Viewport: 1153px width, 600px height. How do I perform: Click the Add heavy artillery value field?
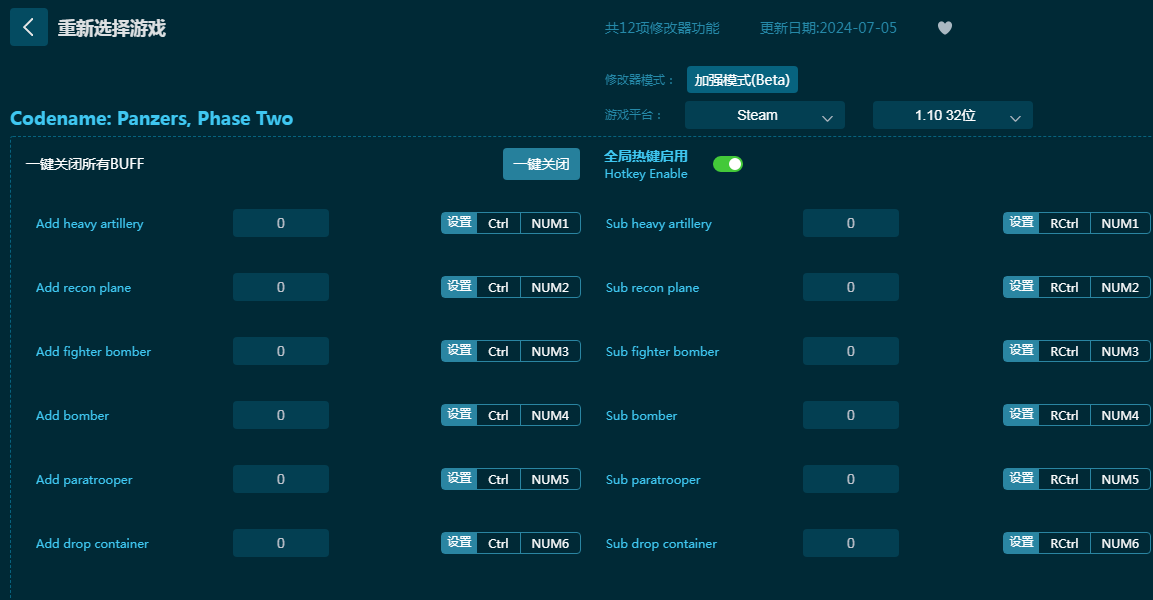(281, 223)
